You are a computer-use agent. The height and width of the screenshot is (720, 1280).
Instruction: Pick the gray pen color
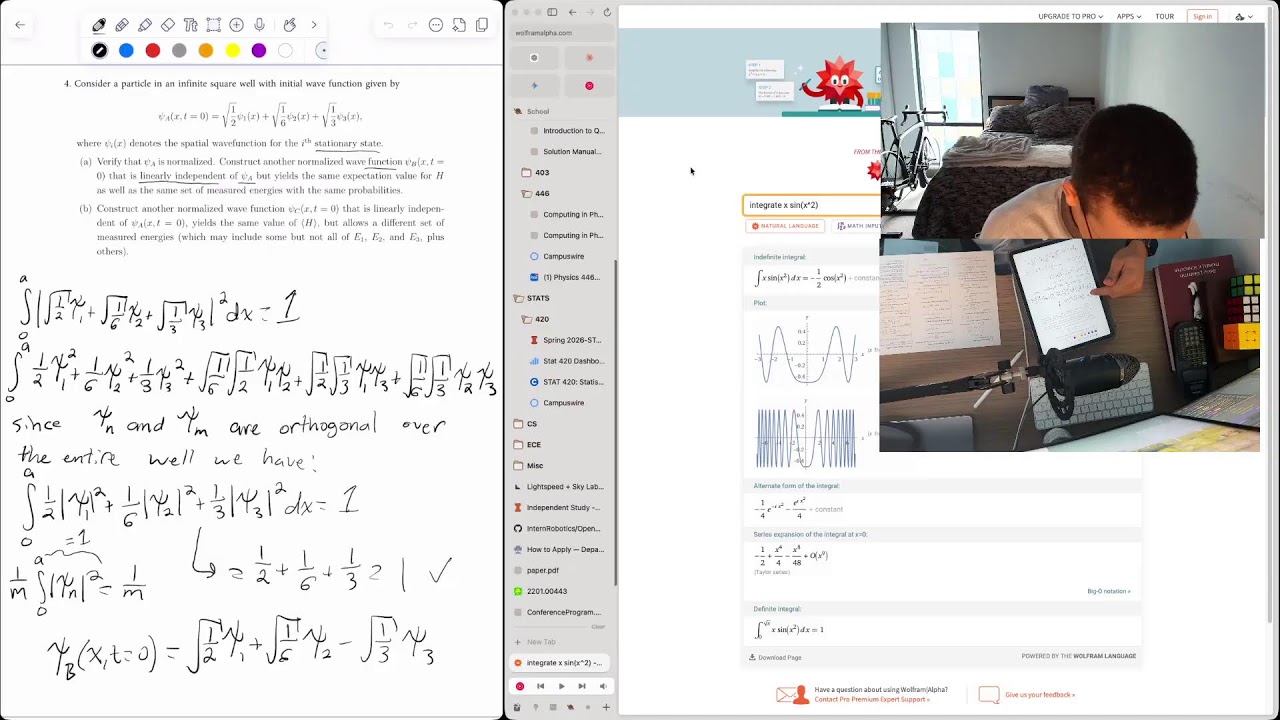(179, 50)
